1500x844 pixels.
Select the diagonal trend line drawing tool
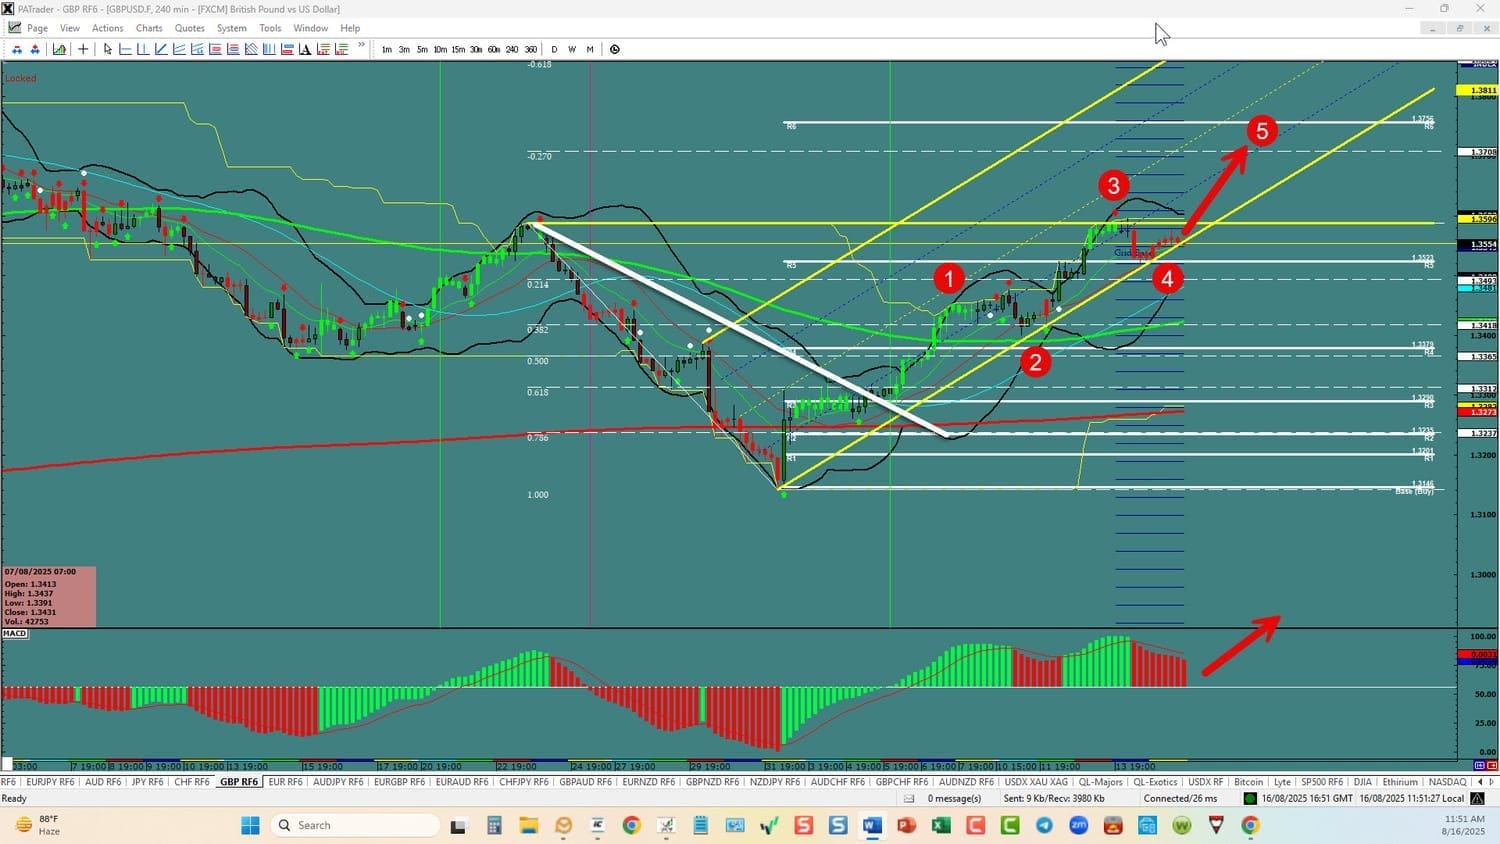click(161, 49)
